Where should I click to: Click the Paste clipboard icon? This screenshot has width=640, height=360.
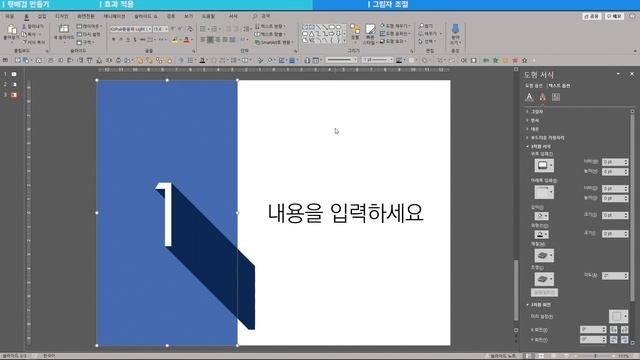point(11,29)
